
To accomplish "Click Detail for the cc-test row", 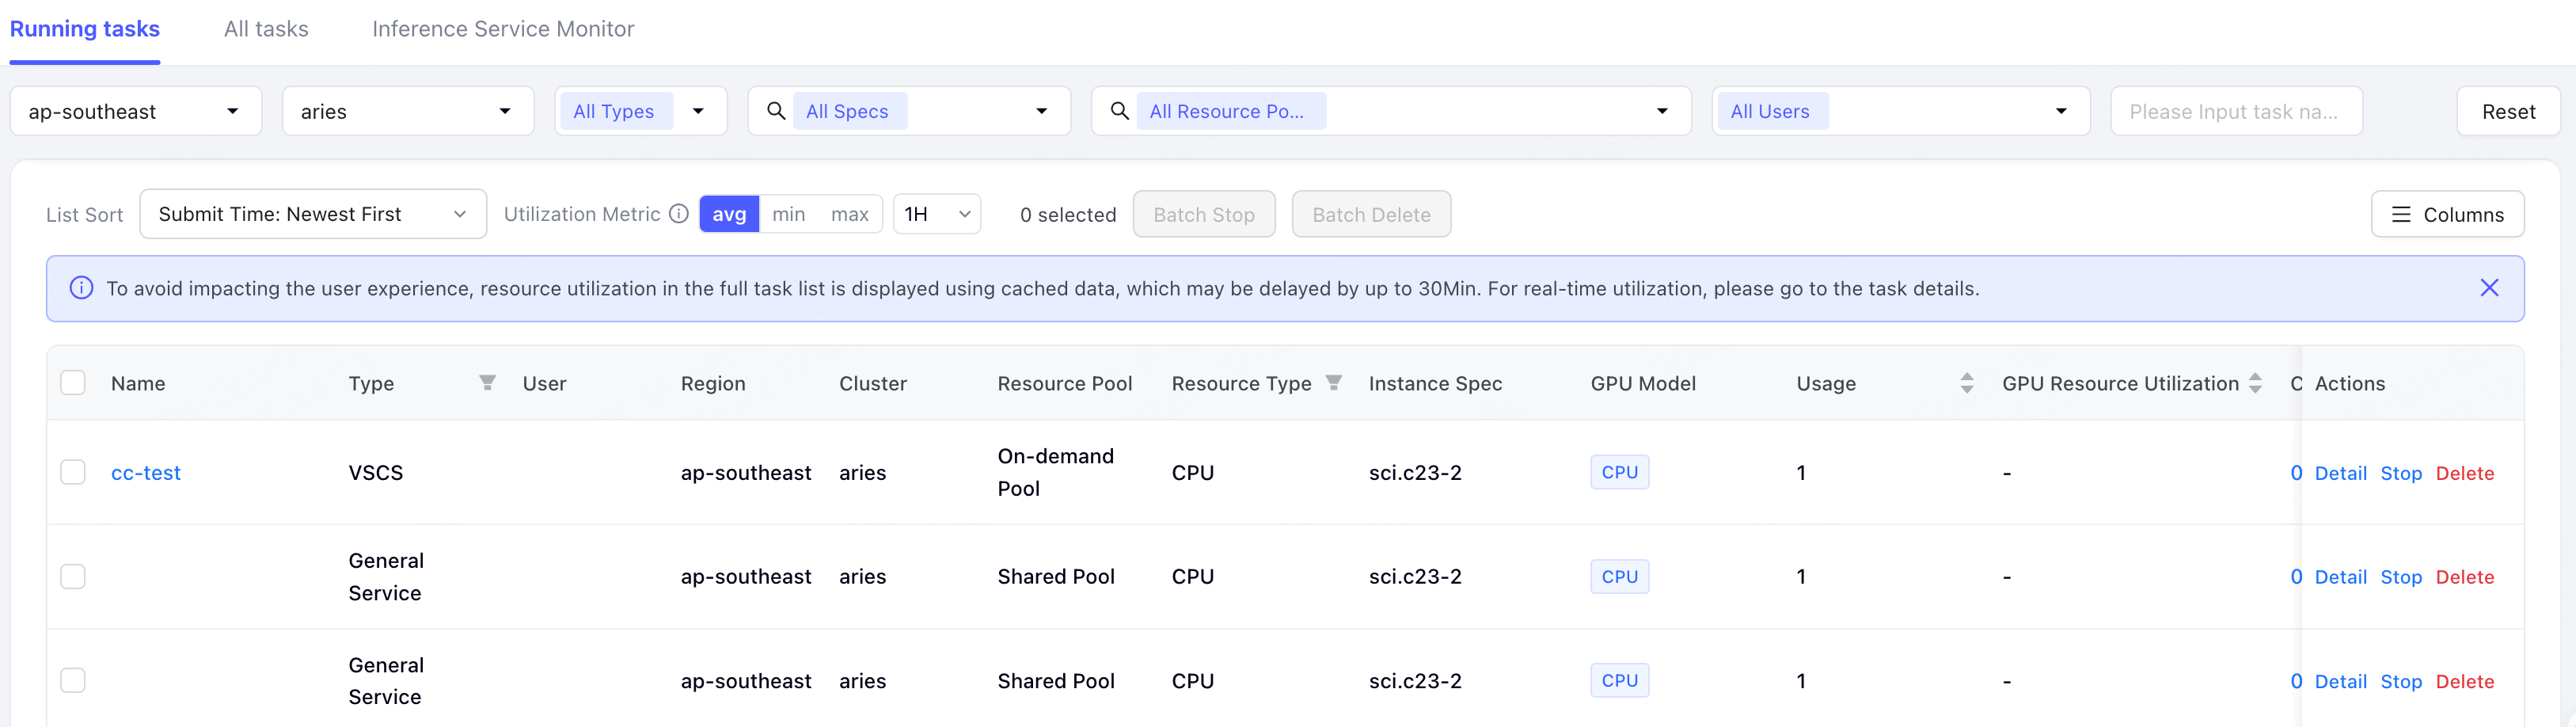I will coord(2340,473).
